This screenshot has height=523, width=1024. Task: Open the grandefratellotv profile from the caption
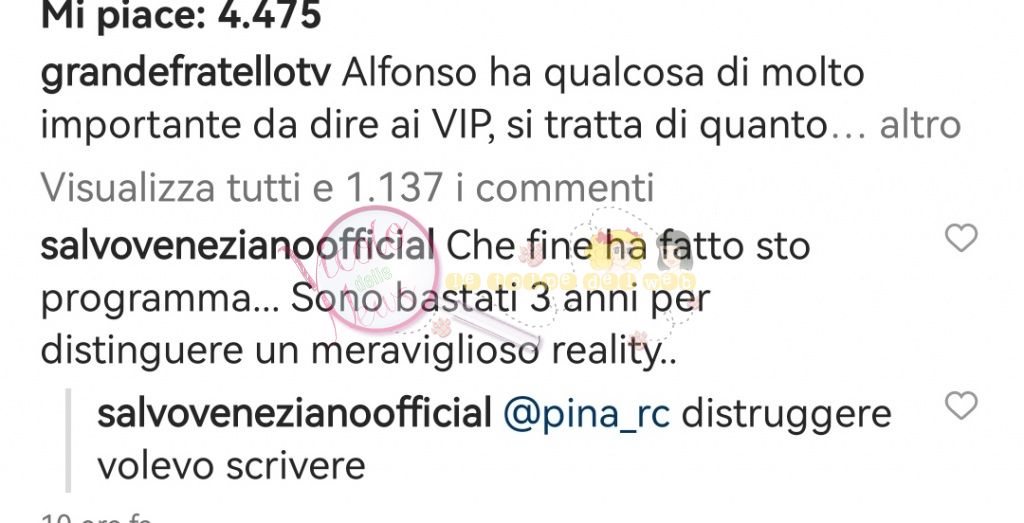185,73
